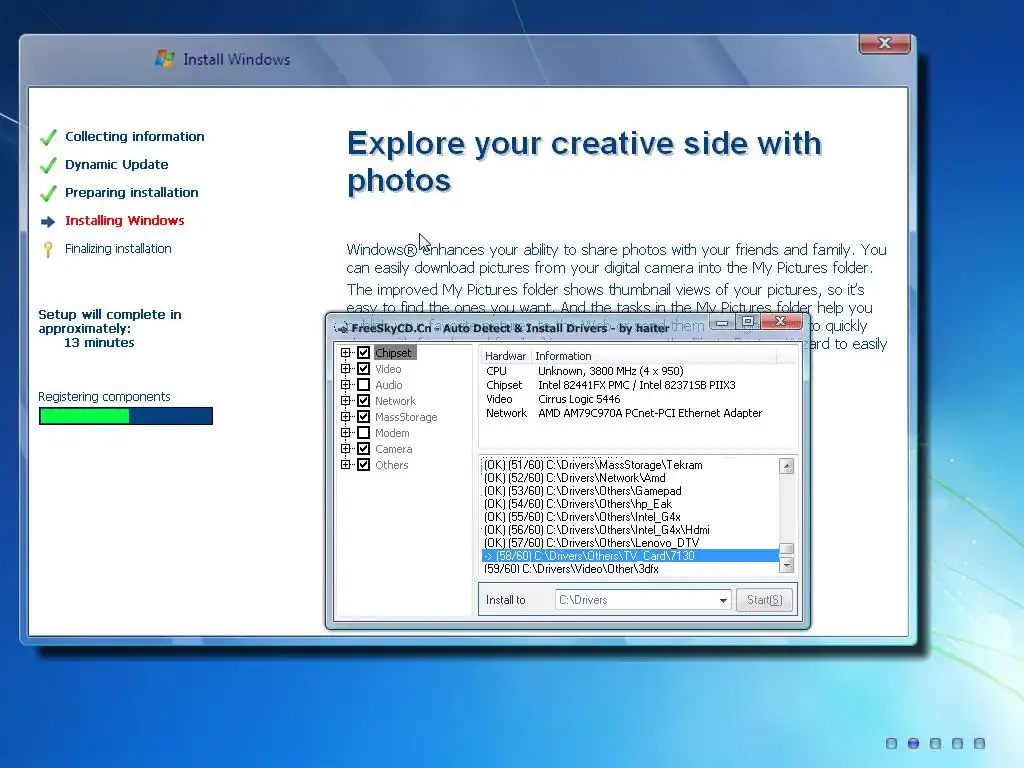Open the Install to path dropdown
The height and width of the screenshot is (768, 1024).
click(723, 600)
